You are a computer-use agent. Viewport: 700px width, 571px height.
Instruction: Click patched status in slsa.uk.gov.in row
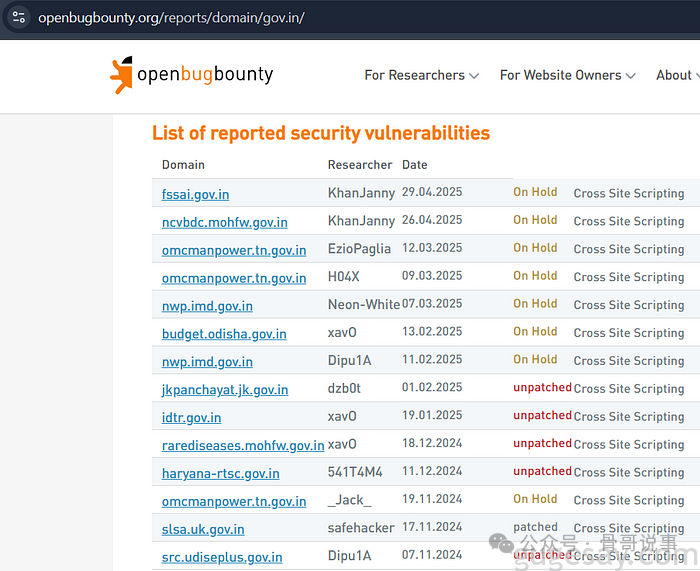(x=535, y=527)
